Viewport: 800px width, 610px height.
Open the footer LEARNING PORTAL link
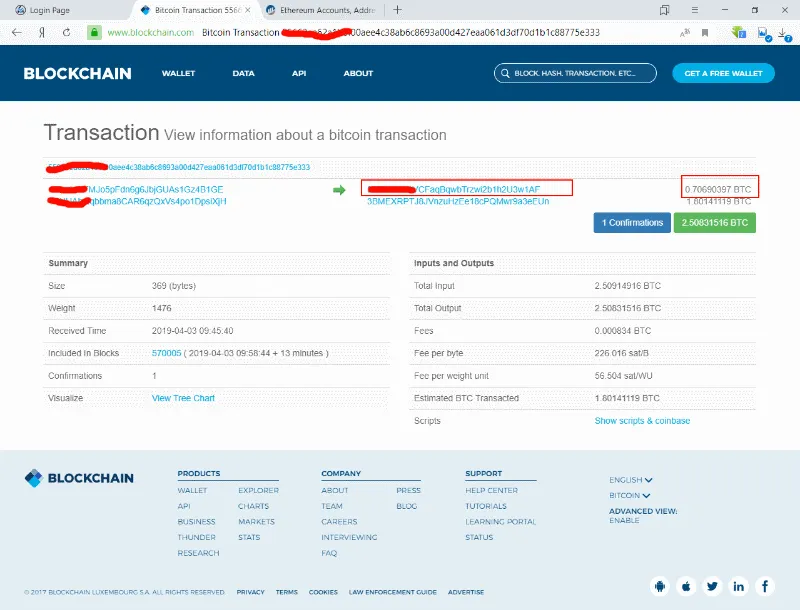501,522
